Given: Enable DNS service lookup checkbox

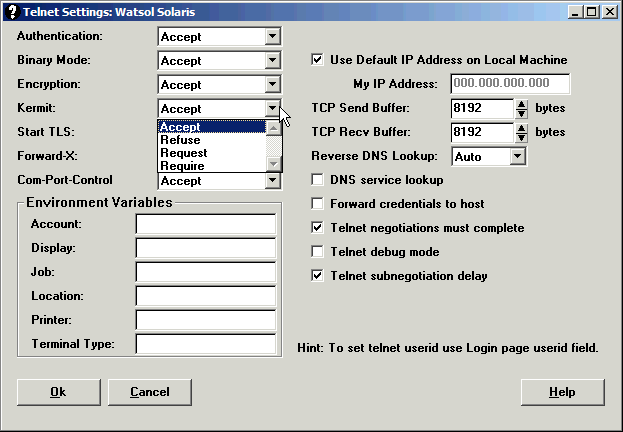Looking at the screenshot, I should pos(318,180).
